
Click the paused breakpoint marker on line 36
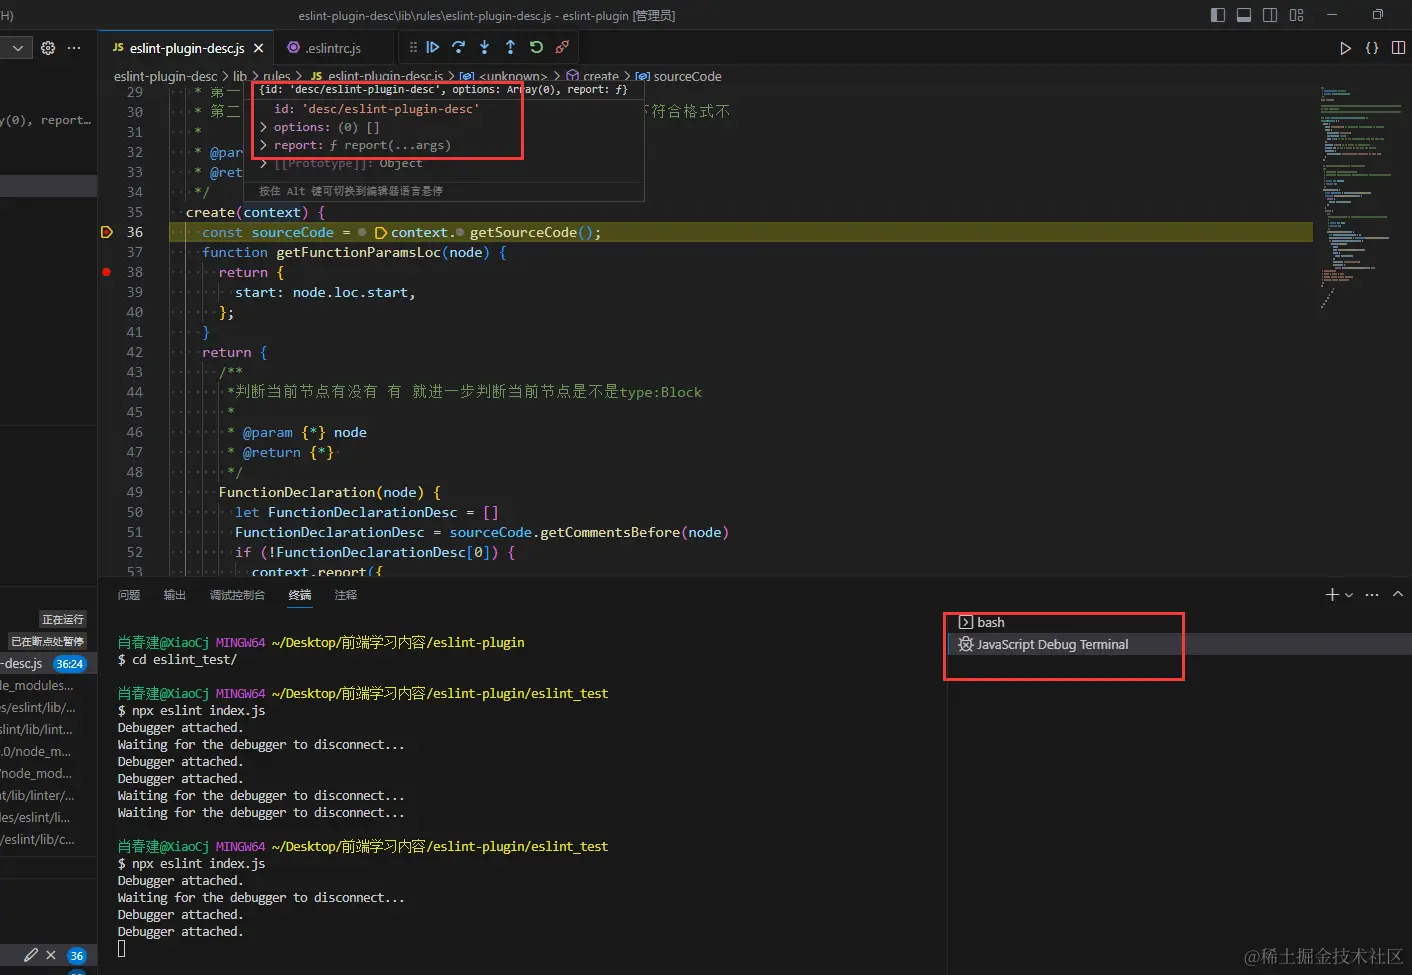point(106,232)
